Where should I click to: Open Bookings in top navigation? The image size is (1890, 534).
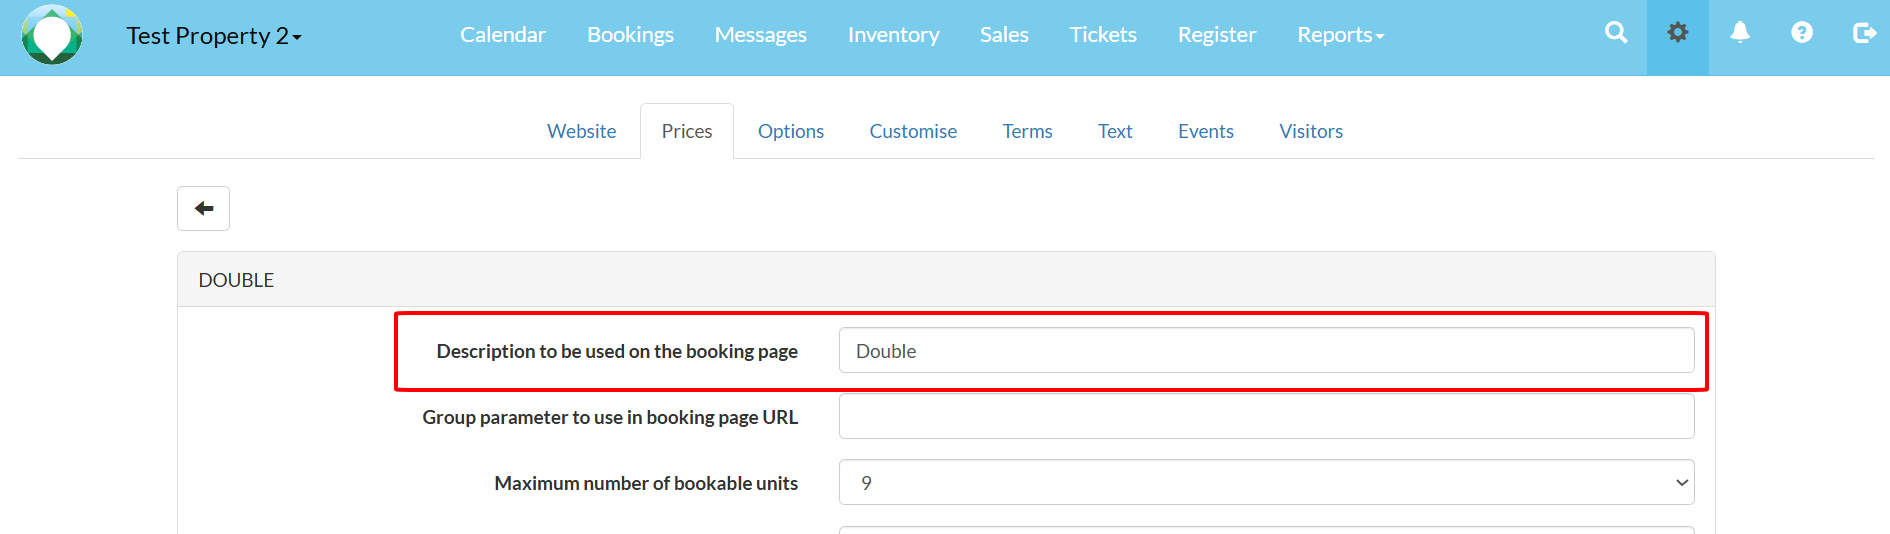coord(630,35)
